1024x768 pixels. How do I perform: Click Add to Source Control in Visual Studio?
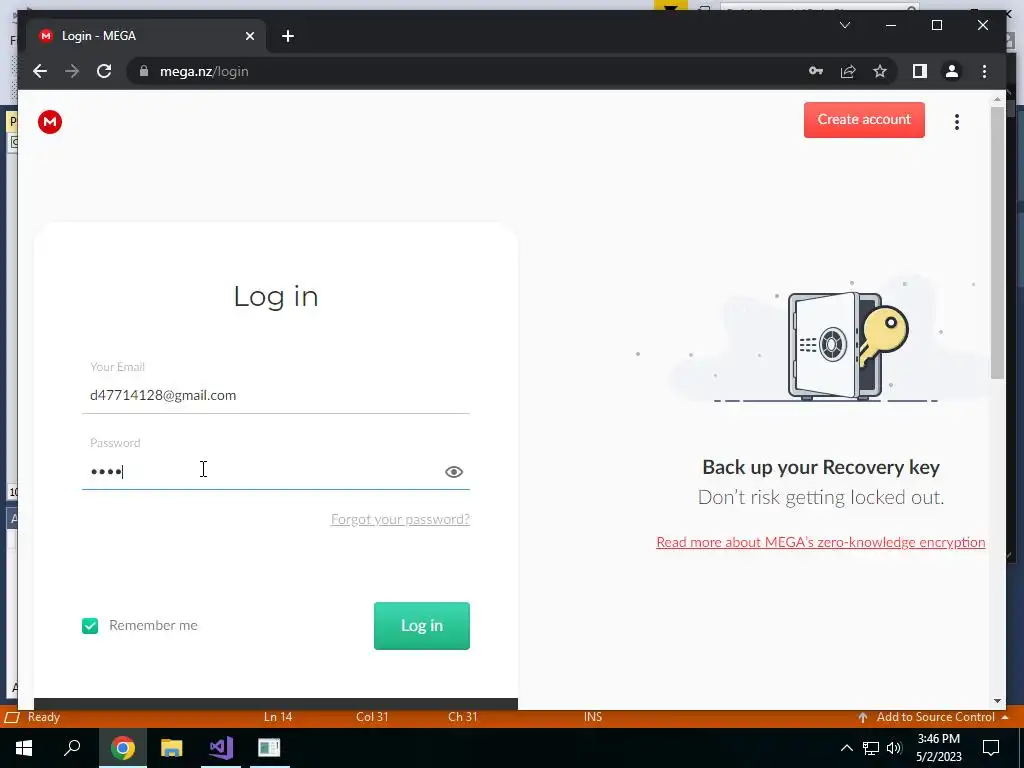tap(934, 717)
